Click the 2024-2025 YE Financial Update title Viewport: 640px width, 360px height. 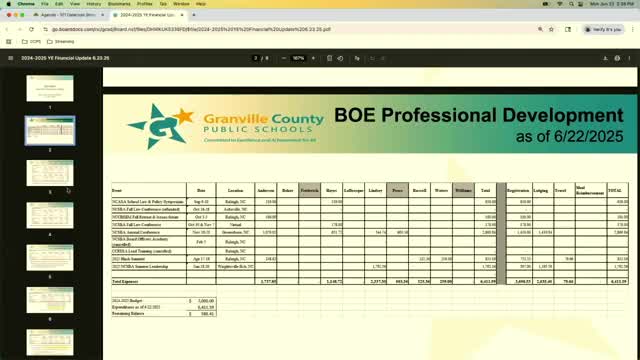click(x=65, y=58)
